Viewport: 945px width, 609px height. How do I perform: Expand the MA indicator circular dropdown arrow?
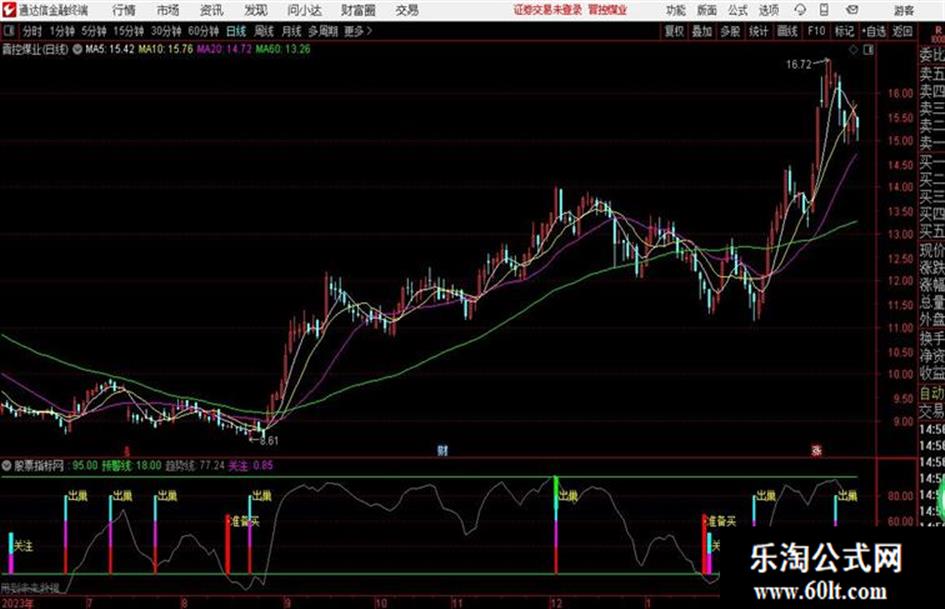click(77, 49)
